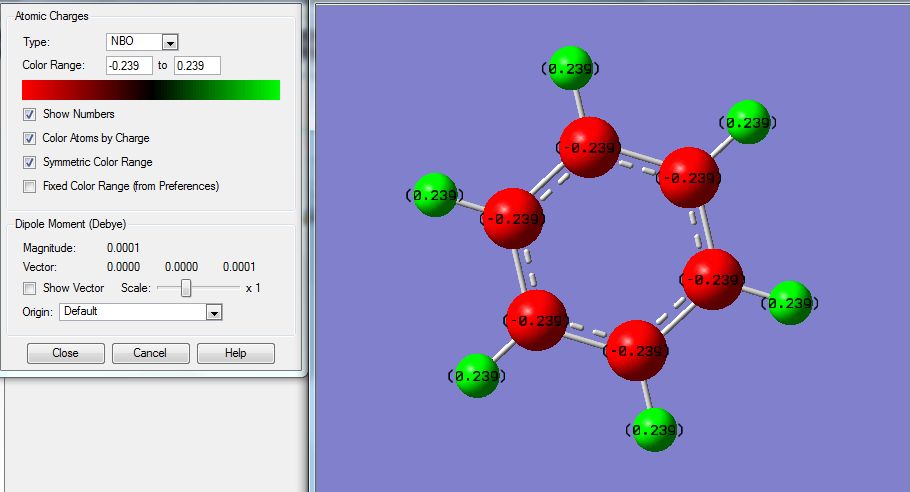Viewport: 910px width, 492px height.
Task: Select the rightmost green hydrogen atom in the viewer
Action: click(x=790, y=303)
